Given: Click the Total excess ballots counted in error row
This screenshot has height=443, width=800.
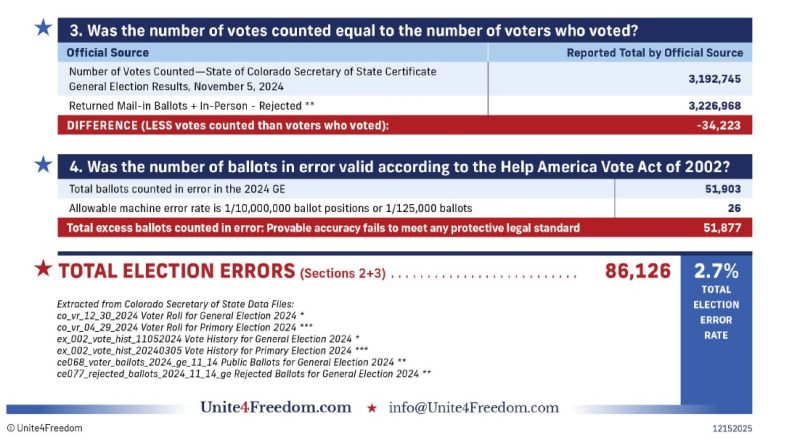Looking at the screenshot, I should 324,227.
